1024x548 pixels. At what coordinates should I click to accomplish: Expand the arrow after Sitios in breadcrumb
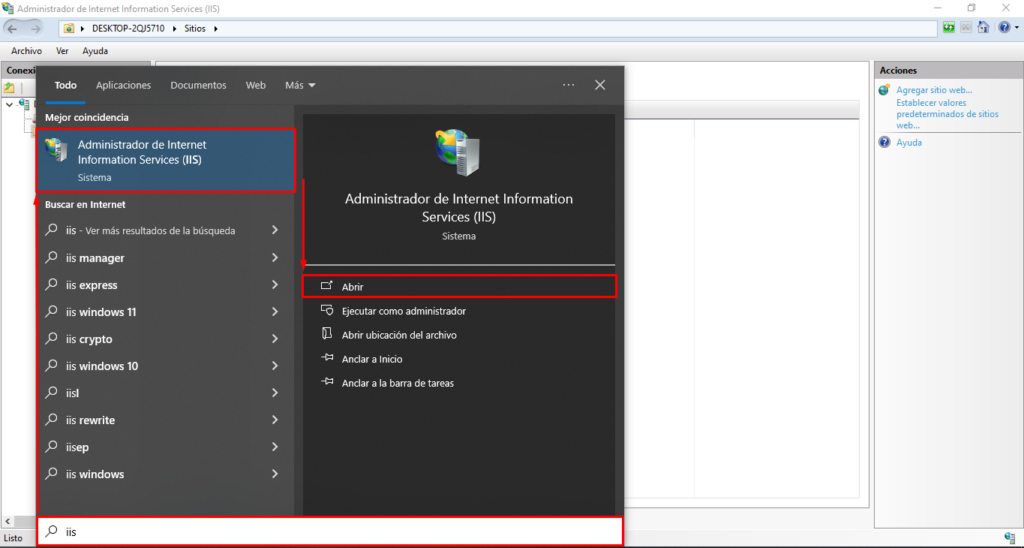pyautogui.click(x=216, y=29)
